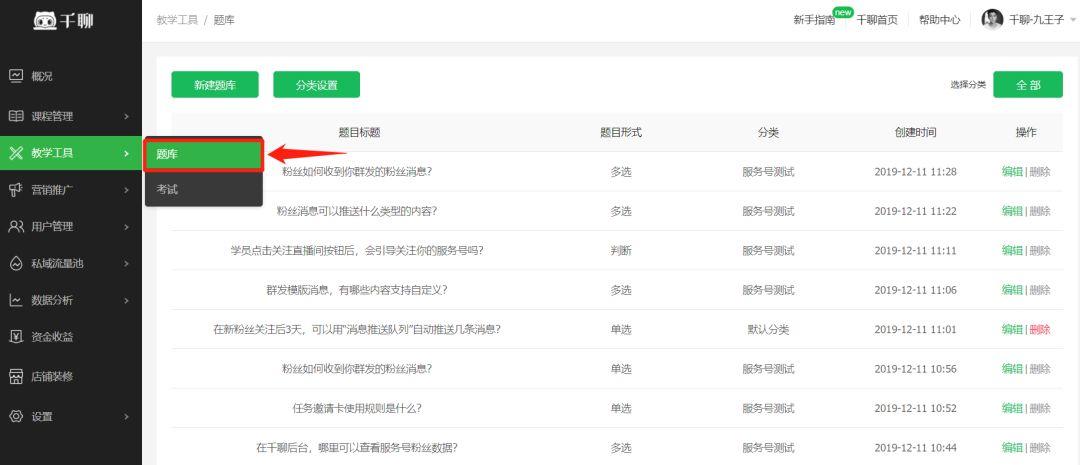Click the 分类设置 button

click(316, 85)
